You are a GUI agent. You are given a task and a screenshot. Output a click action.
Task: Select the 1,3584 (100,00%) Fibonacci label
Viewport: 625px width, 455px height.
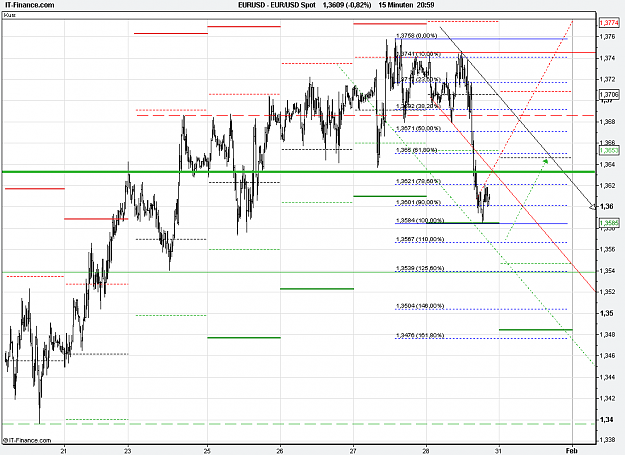click(x=420, y=220)
